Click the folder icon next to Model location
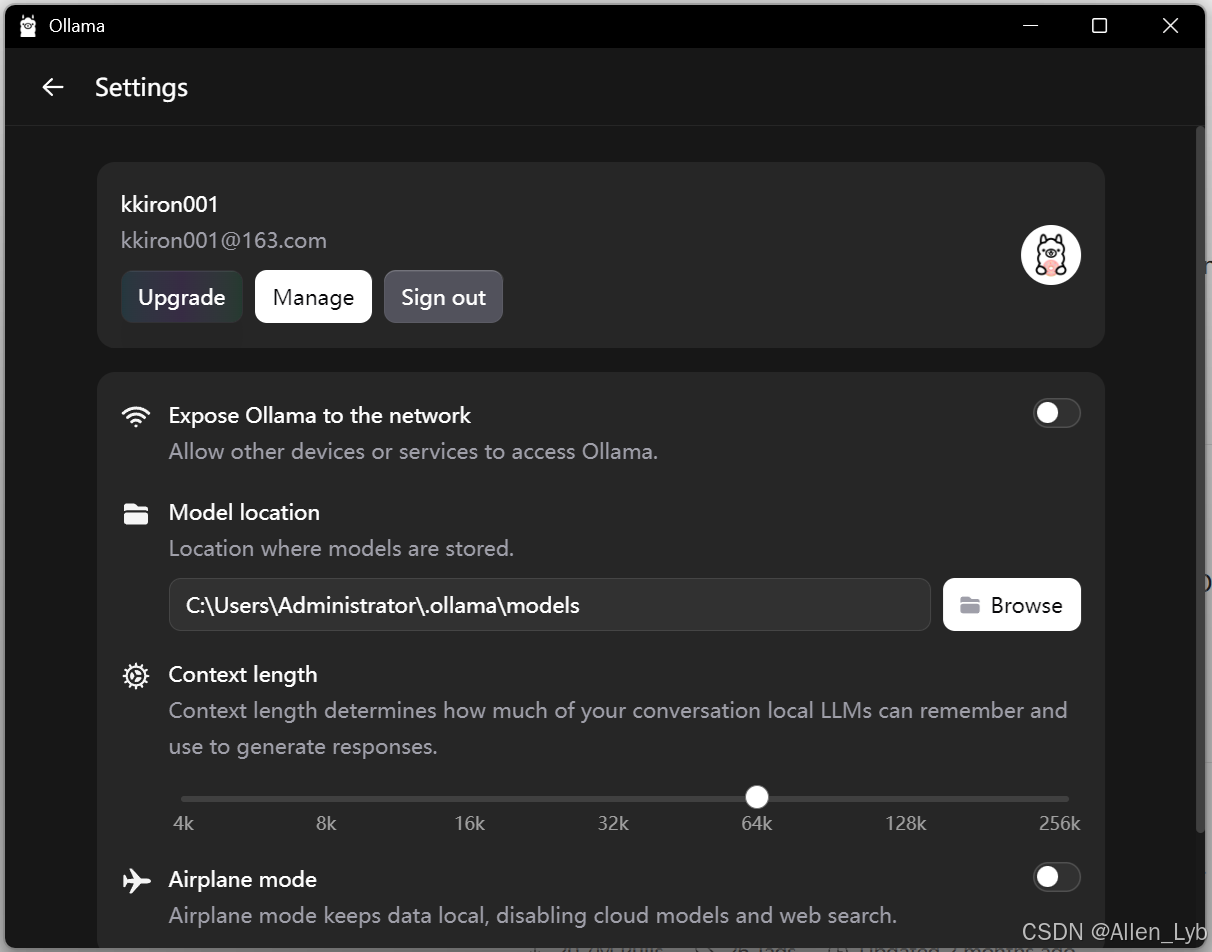This screenshot has width=1212, height=952. (x=136, y=514)
